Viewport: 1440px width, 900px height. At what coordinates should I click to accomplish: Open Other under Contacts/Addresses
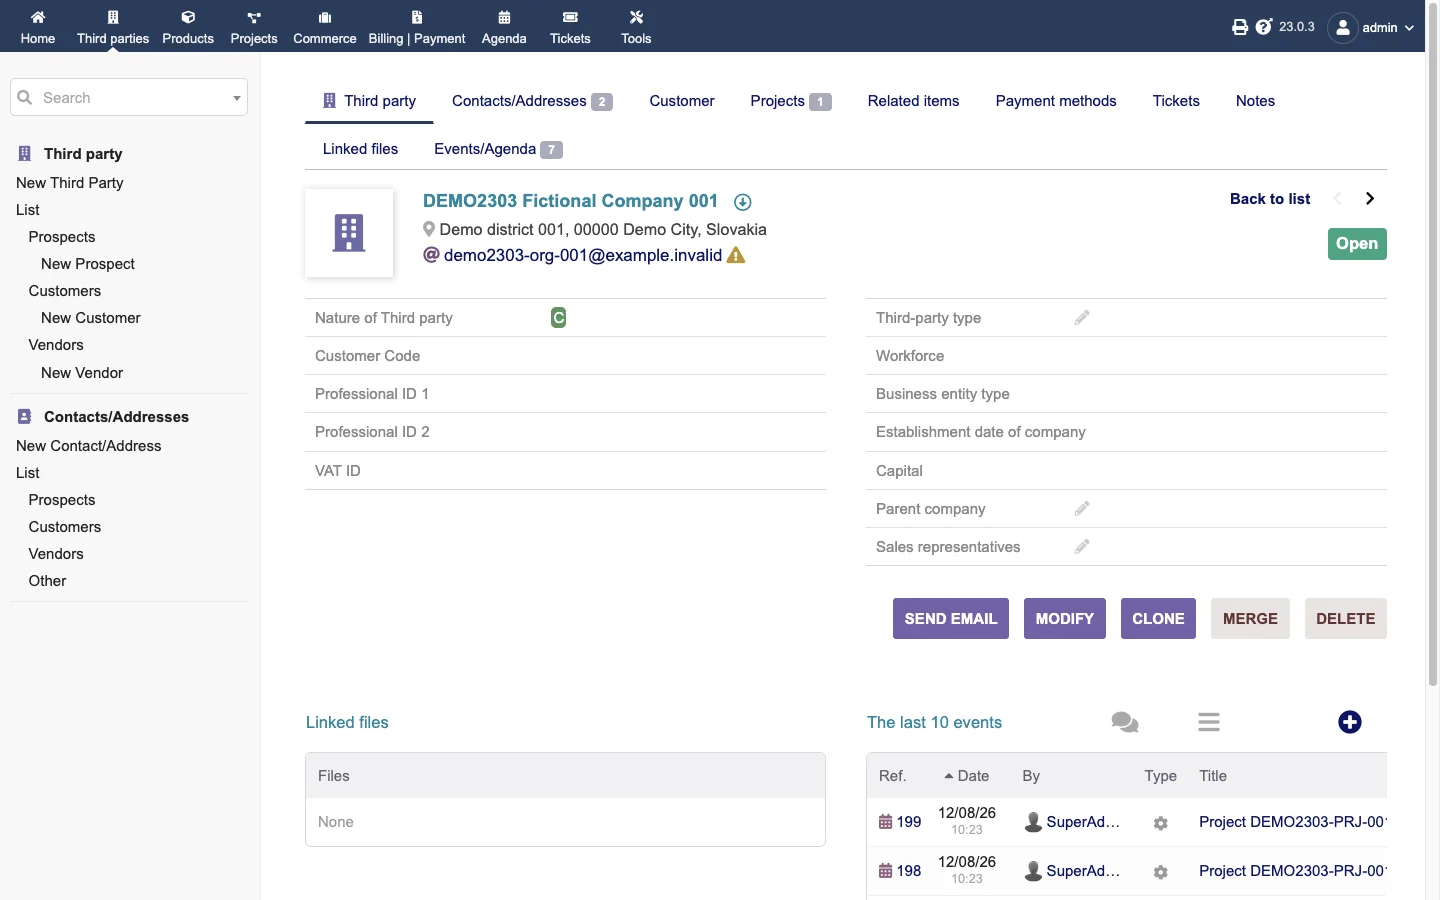pyautogui.click(x=48, y=581)
